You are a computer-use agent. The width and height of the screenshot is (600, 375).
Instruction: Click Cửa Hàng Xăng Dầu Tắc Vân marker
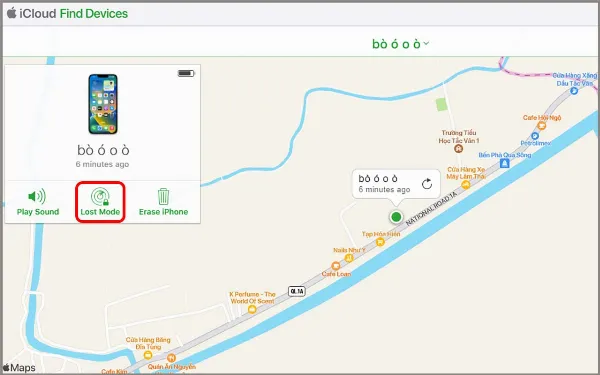[x=574, y=91]
